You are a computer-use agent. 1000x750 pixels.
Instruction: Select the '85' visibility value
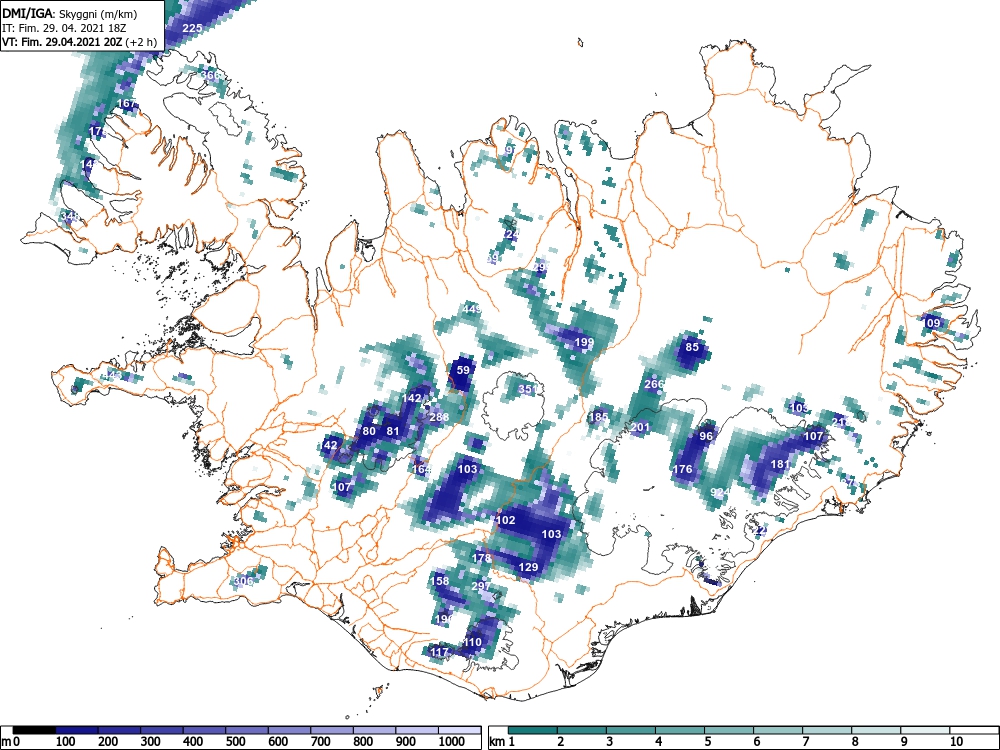tap(692, 348)
